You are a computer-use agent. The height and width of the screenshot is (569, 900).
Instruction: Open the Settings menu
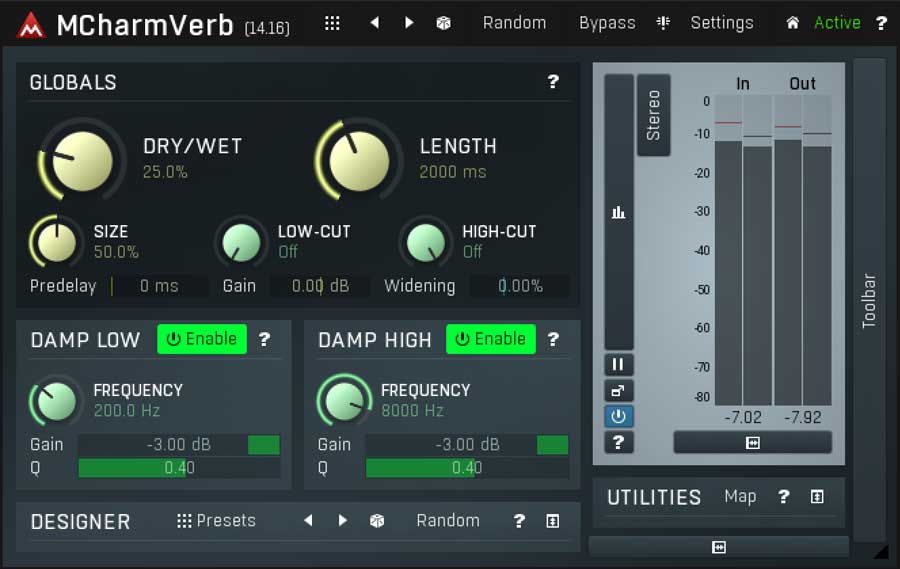click(x=722, y=23)
